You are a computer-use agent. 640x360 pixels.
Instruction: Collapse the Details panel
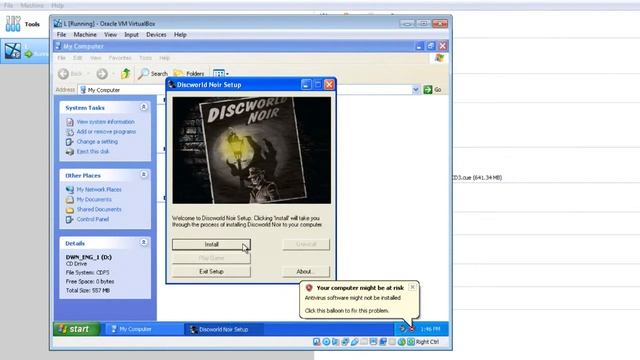tap(144, 242)
